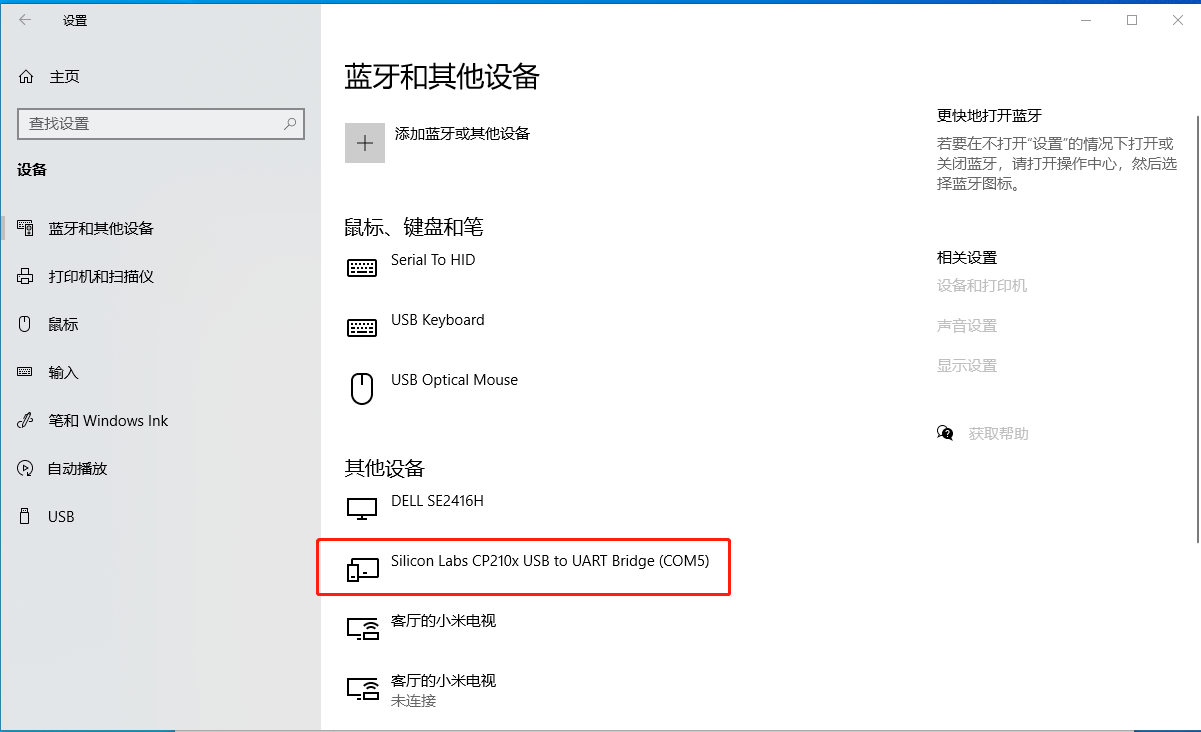Go to 笔和 Windows Ink section
The height and width of the screenshot is (732, 1201).
pos(108,420)
